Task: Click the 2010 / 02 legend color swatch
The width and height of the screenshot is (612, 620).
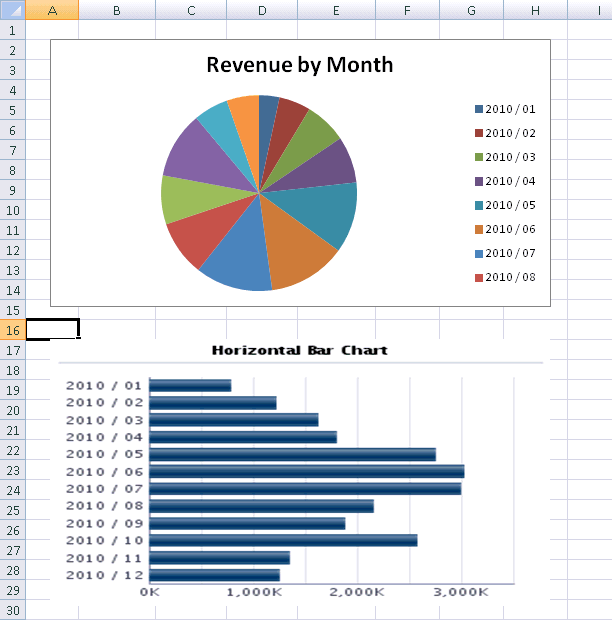Action: coord(479,133)
